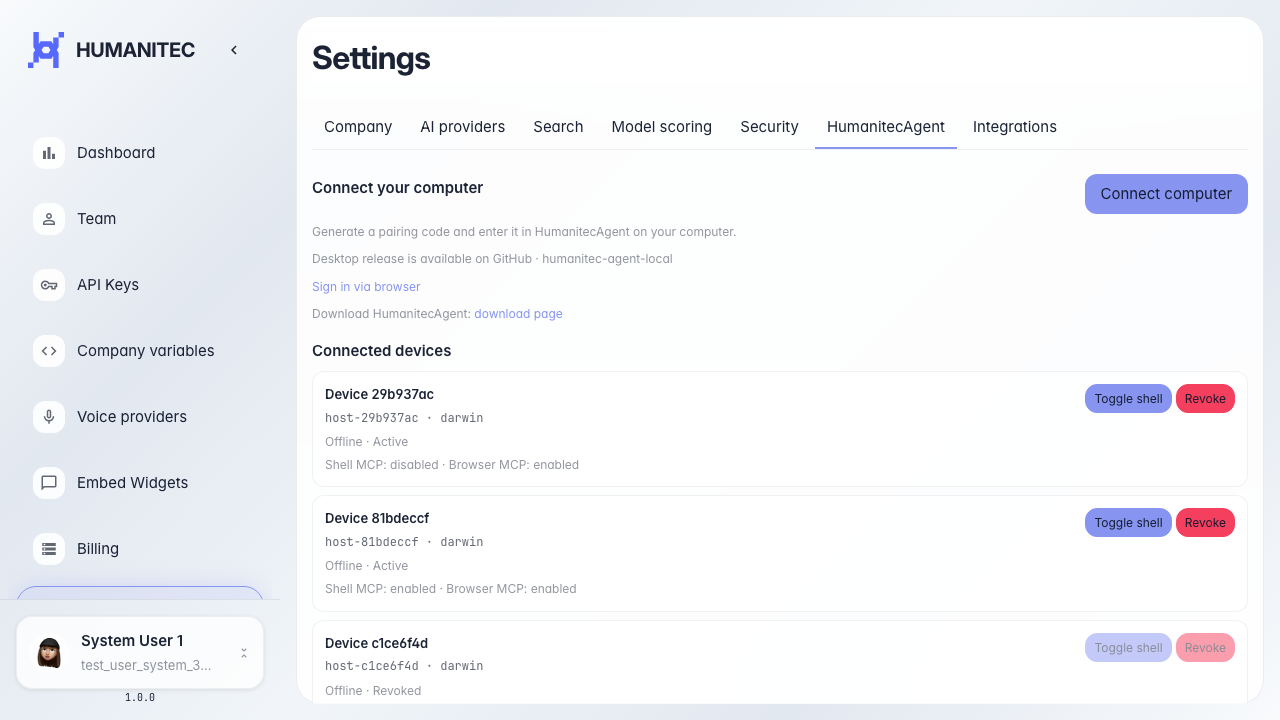
Task: Go to Dashboard in the sidebar
Action: [x=140, y=153]
